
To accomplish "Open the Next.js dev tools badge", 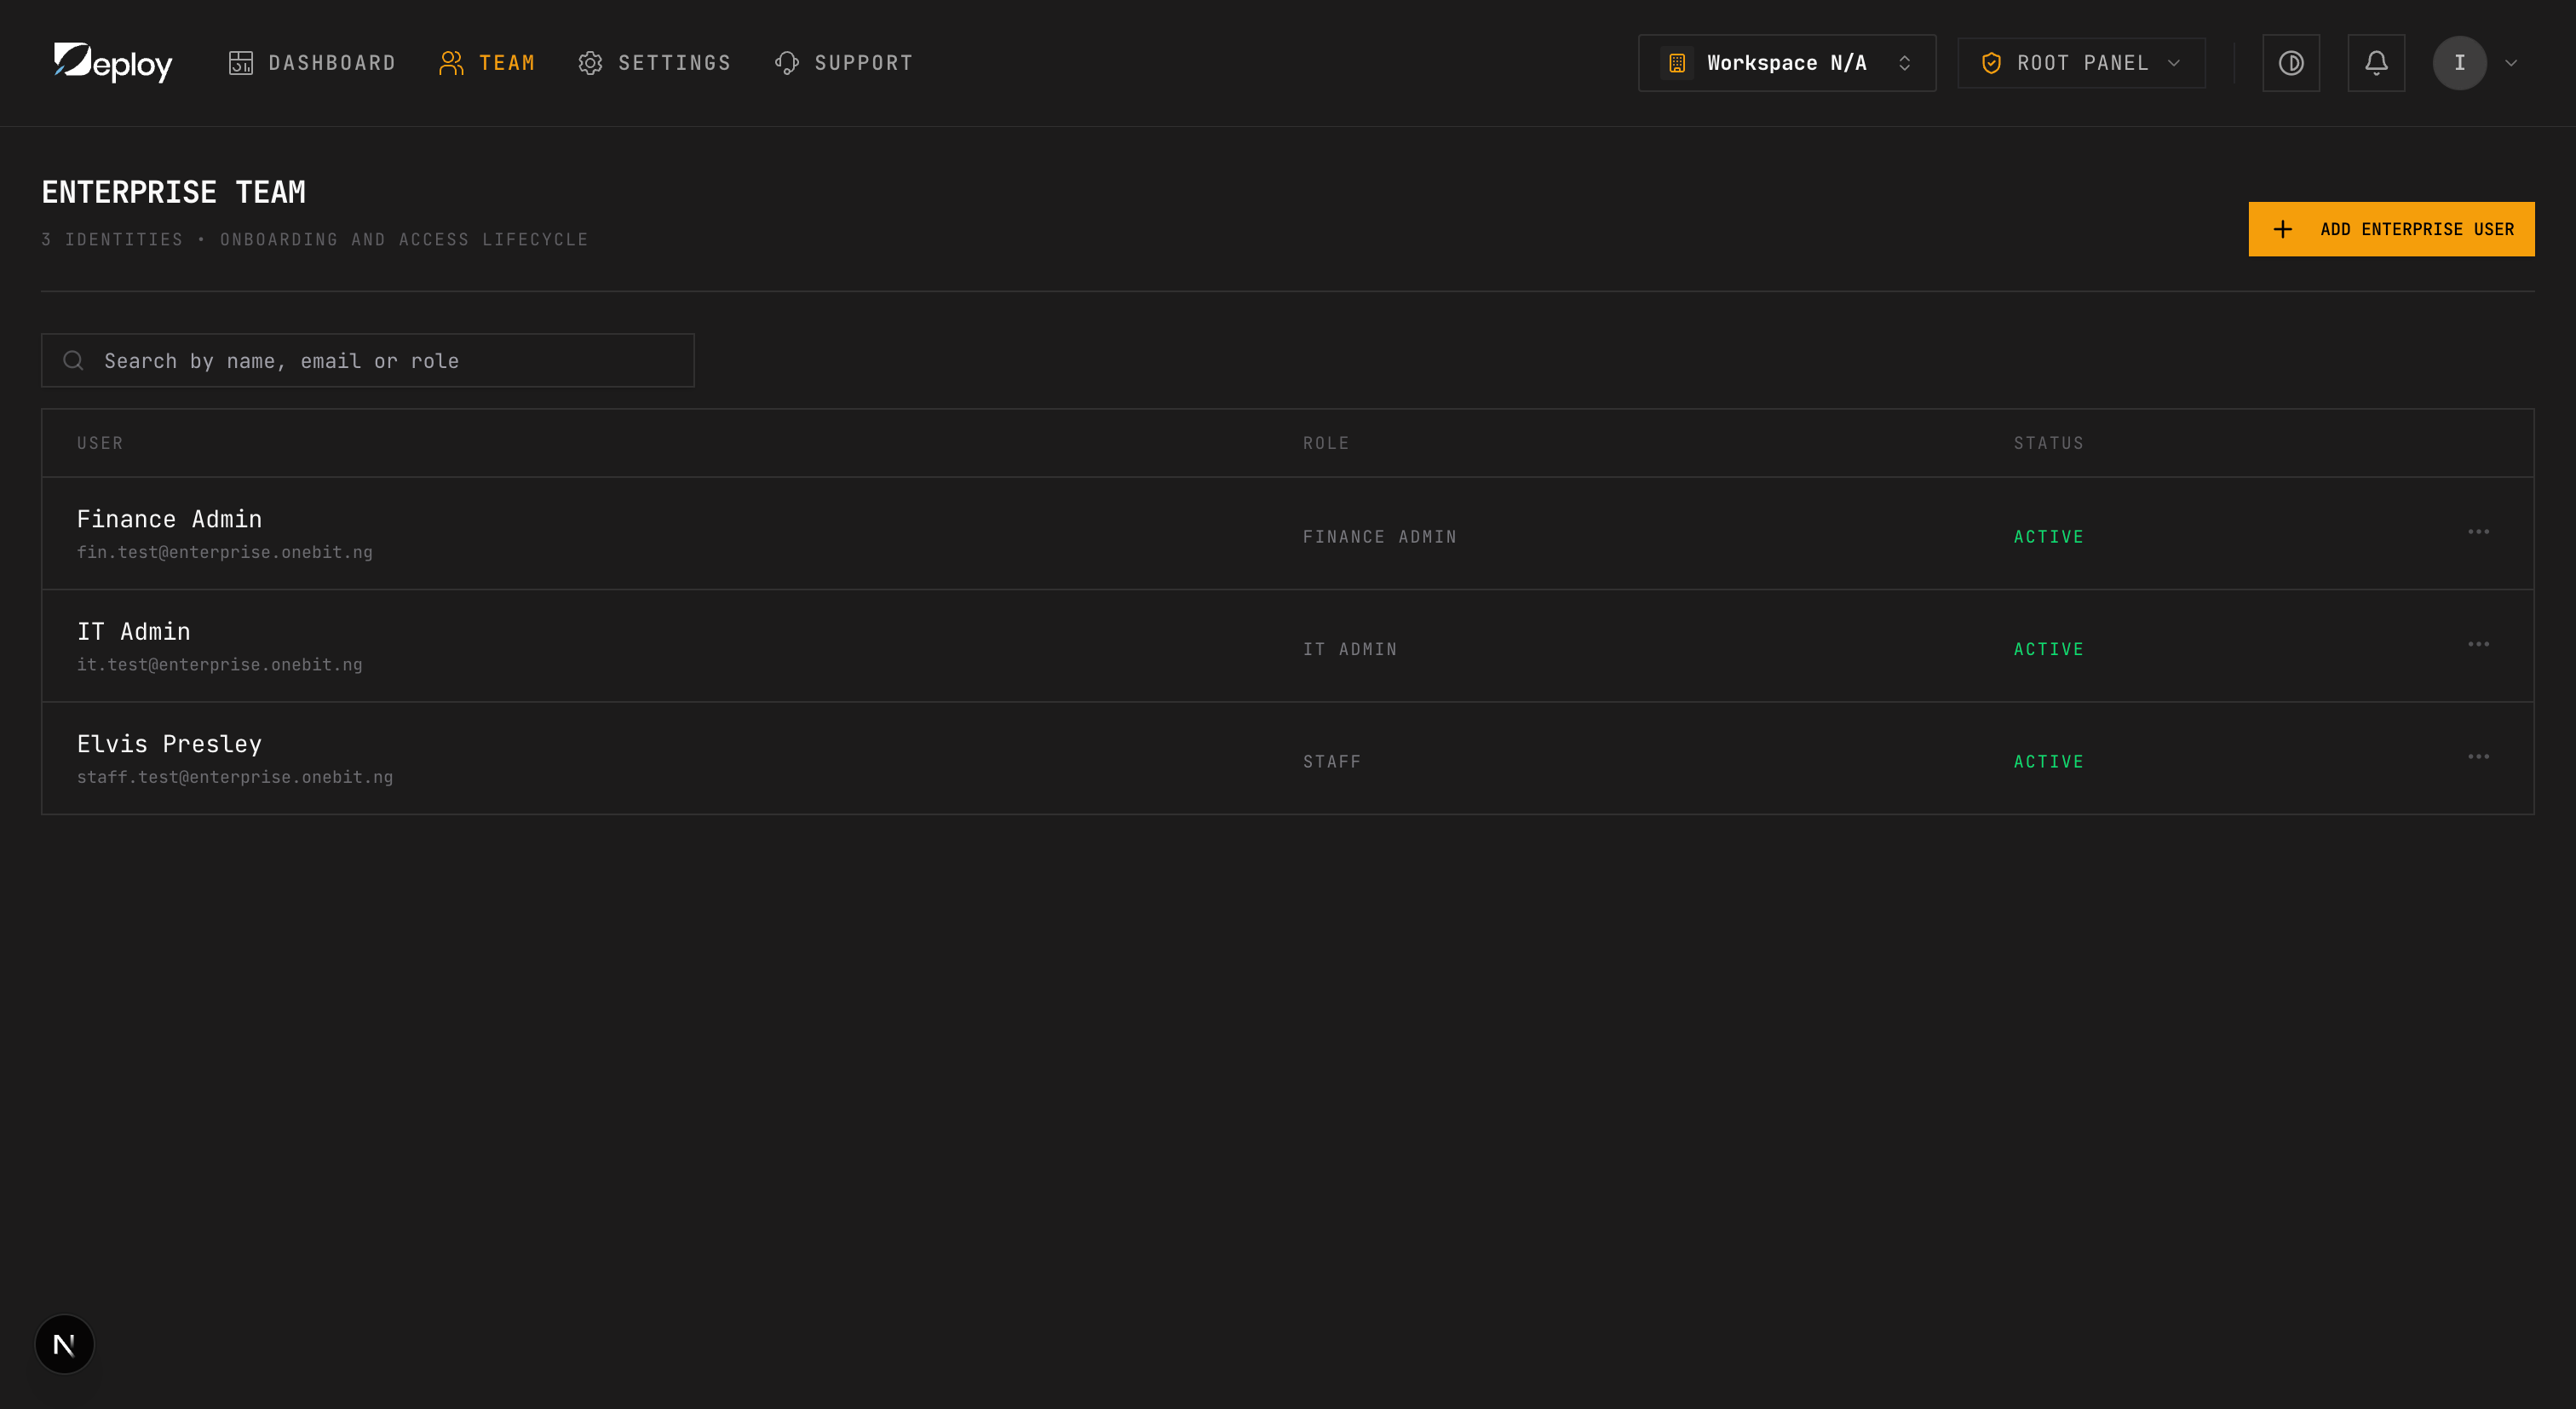I will click(x=65, y=1344).
